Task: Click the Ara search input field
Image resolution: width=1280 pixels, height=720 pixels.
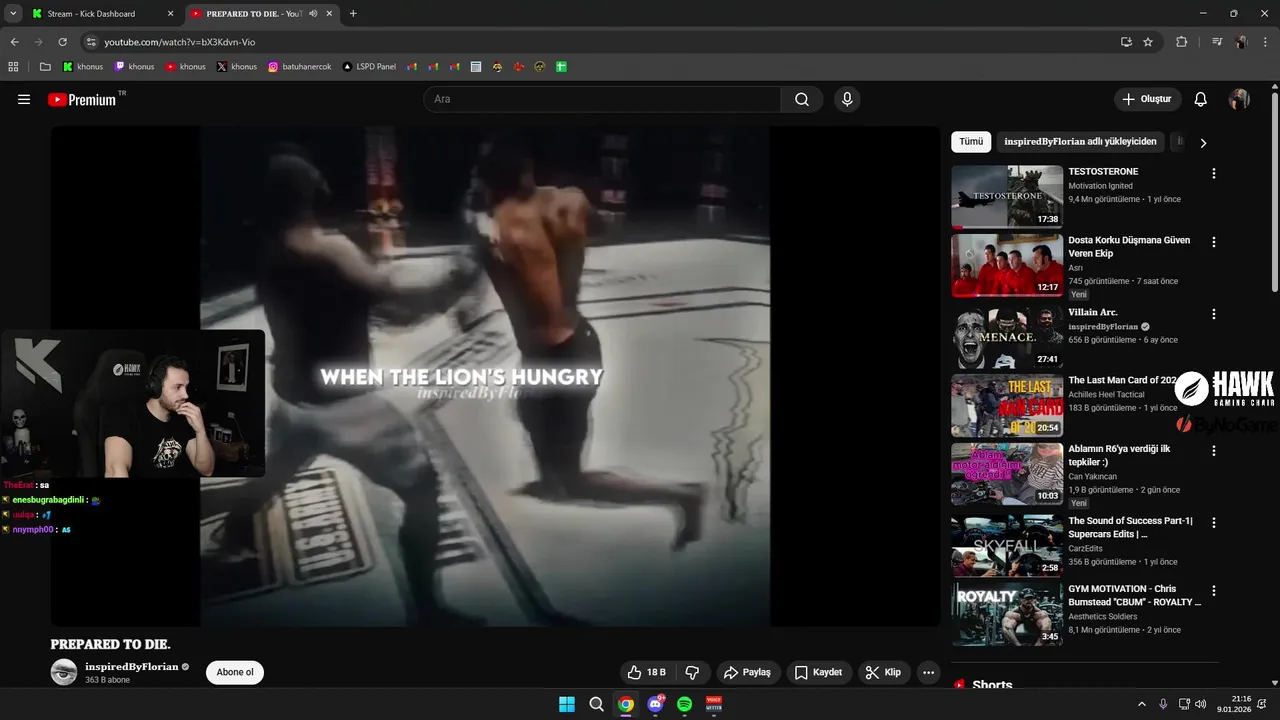Action: [602, 99]
